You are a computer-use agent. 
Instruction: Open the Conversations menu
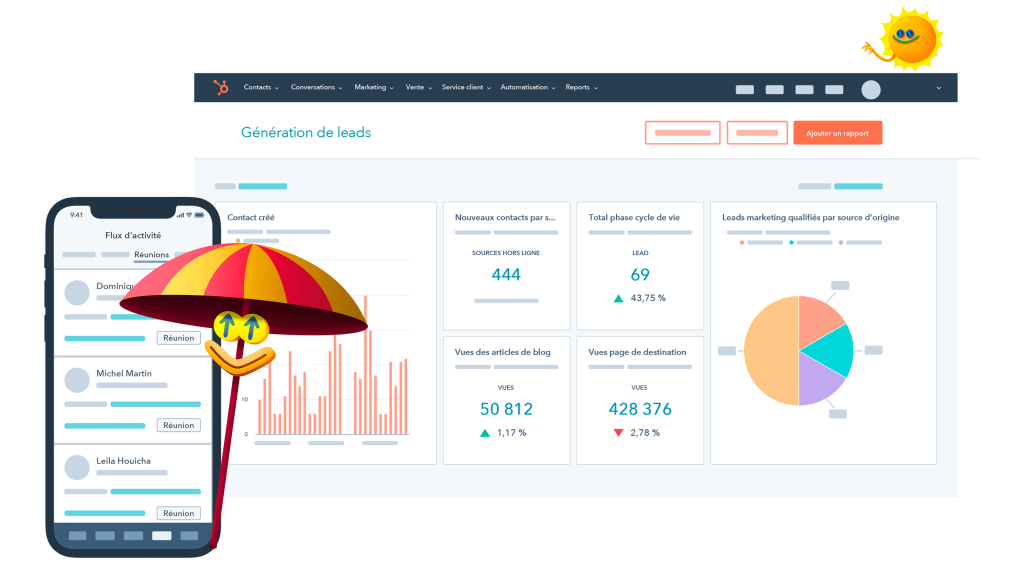click(317, 87)
